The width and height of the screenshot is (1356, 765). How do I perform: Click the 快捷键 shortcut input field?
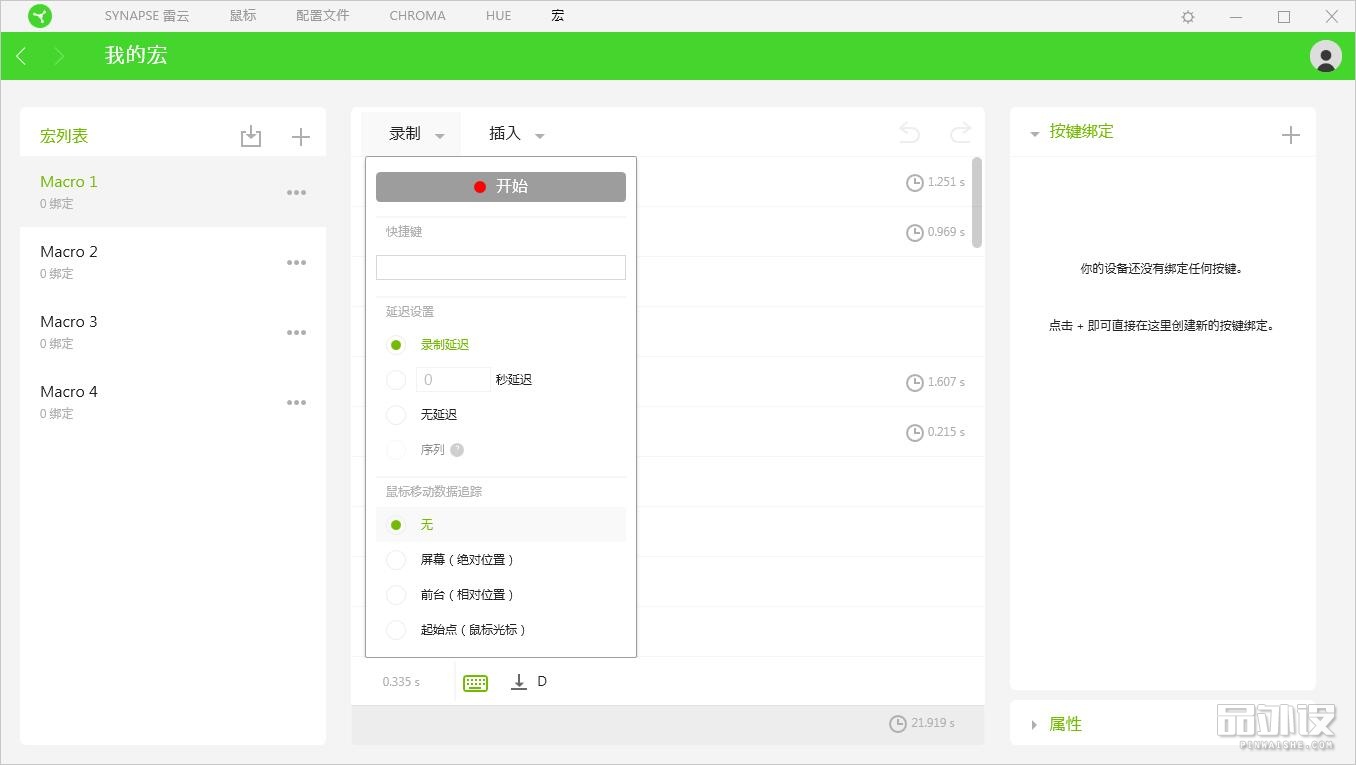(501, 267)
